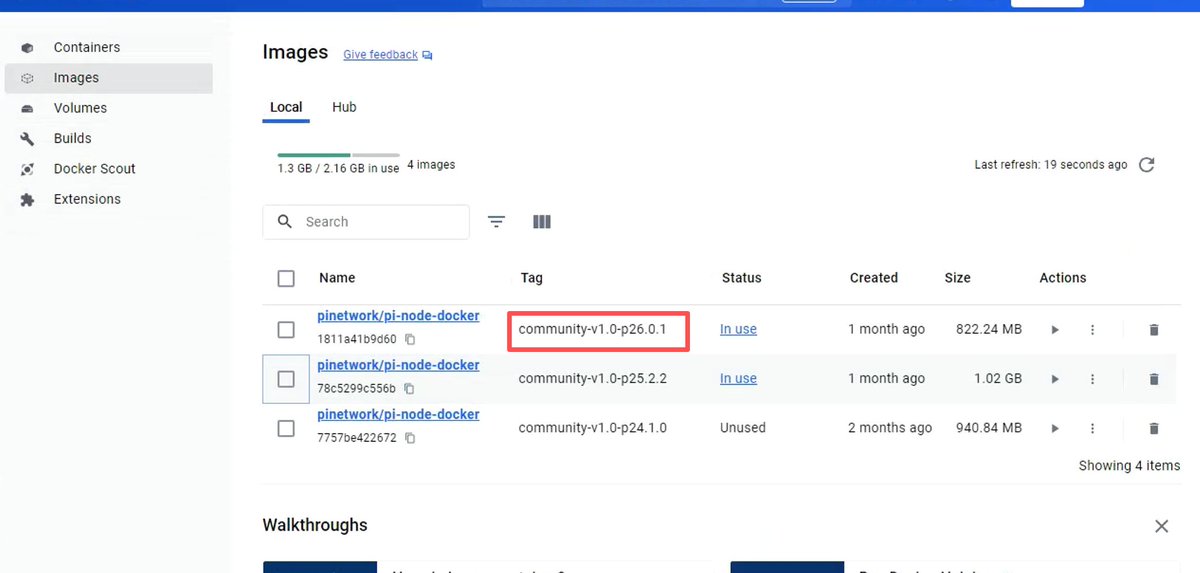This screenshot has width=1200, height=573.
Task: Click the 822.24 MB size value
Action: click(989, 329)
